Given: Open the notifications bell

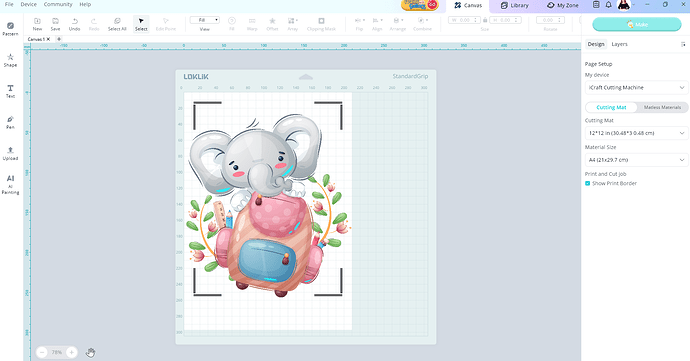Looking at the screenshot, I should 609,5.
